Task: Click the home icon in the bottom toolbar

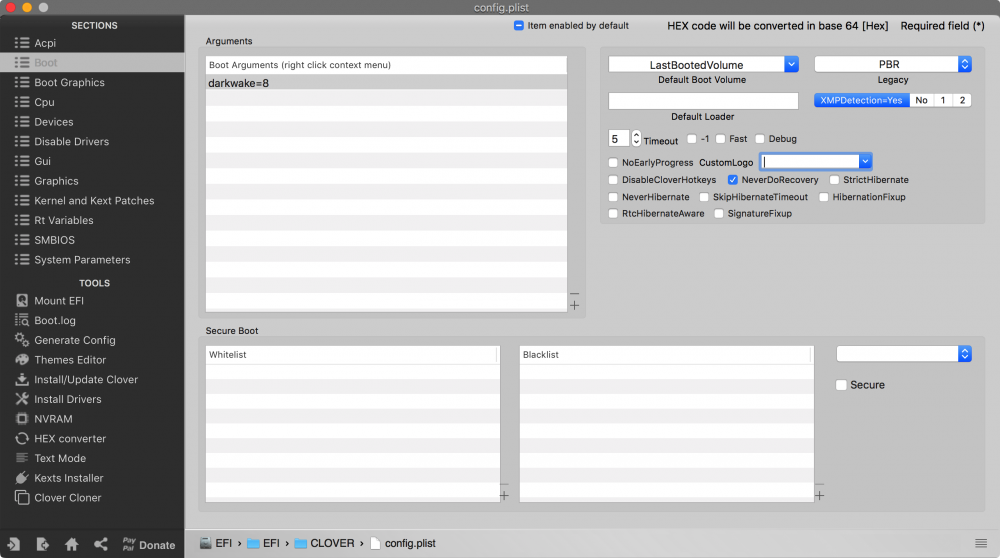Action: click(71, 544)
